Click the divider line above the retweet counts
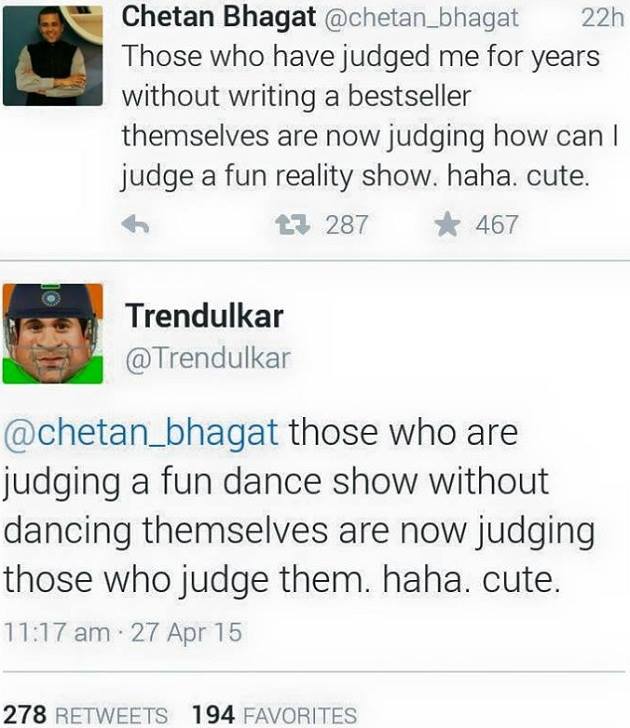Image resolution: width=630 pixels, height=728 pixels. (315, 672)
